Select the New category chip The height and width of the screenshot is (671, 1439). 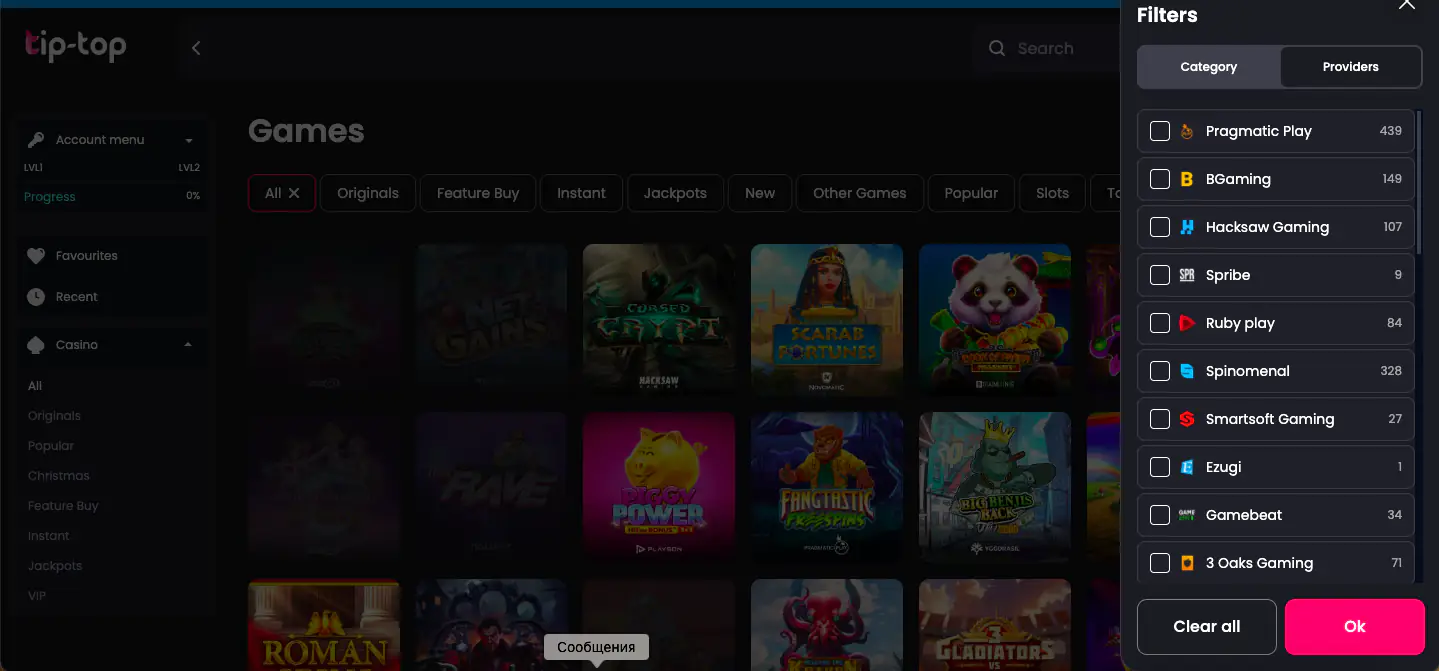click(x=760, y=193)
